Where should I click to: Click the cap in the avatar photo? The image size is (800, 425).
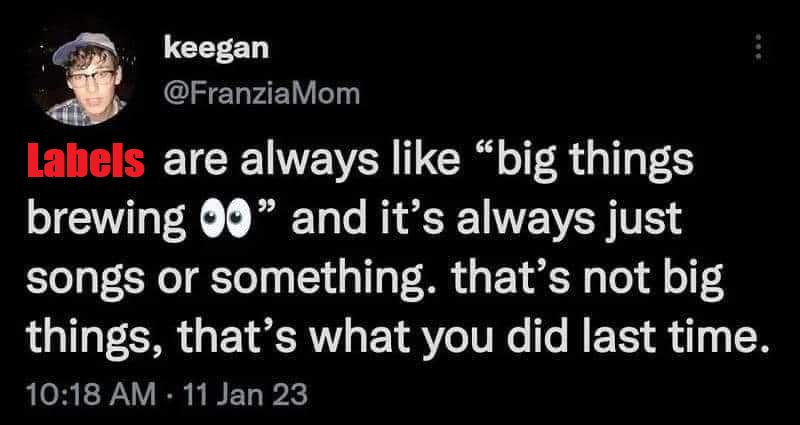pos(84,47)
